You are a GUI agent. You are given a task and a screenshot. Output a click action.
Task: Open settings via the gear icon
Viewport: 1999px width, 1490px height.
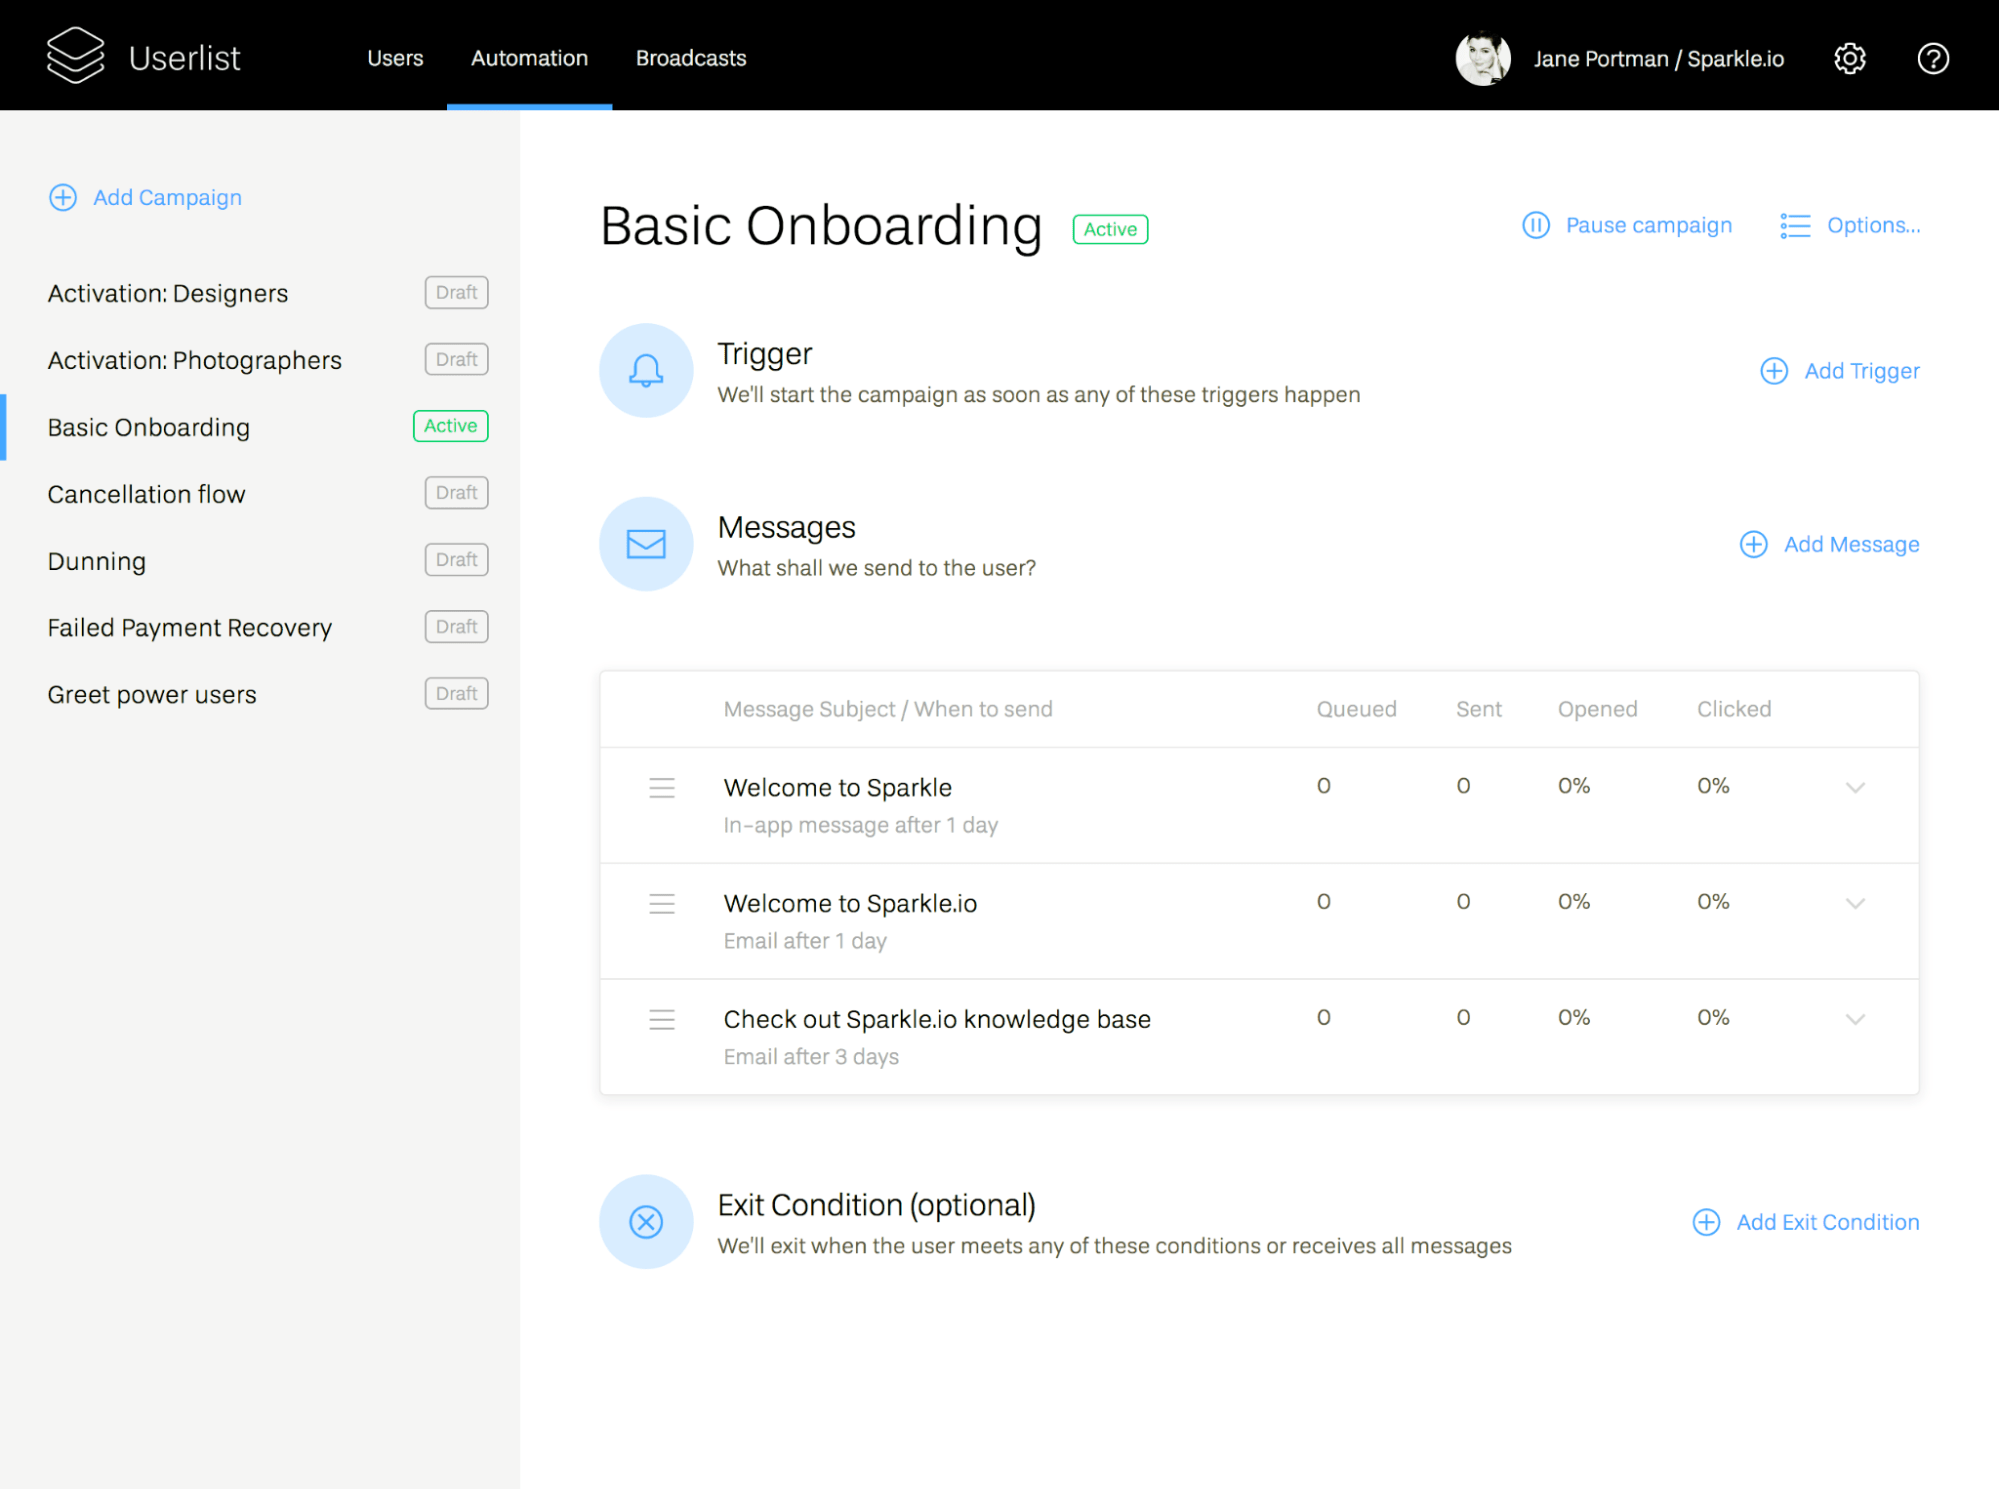tap(1849, 58)
